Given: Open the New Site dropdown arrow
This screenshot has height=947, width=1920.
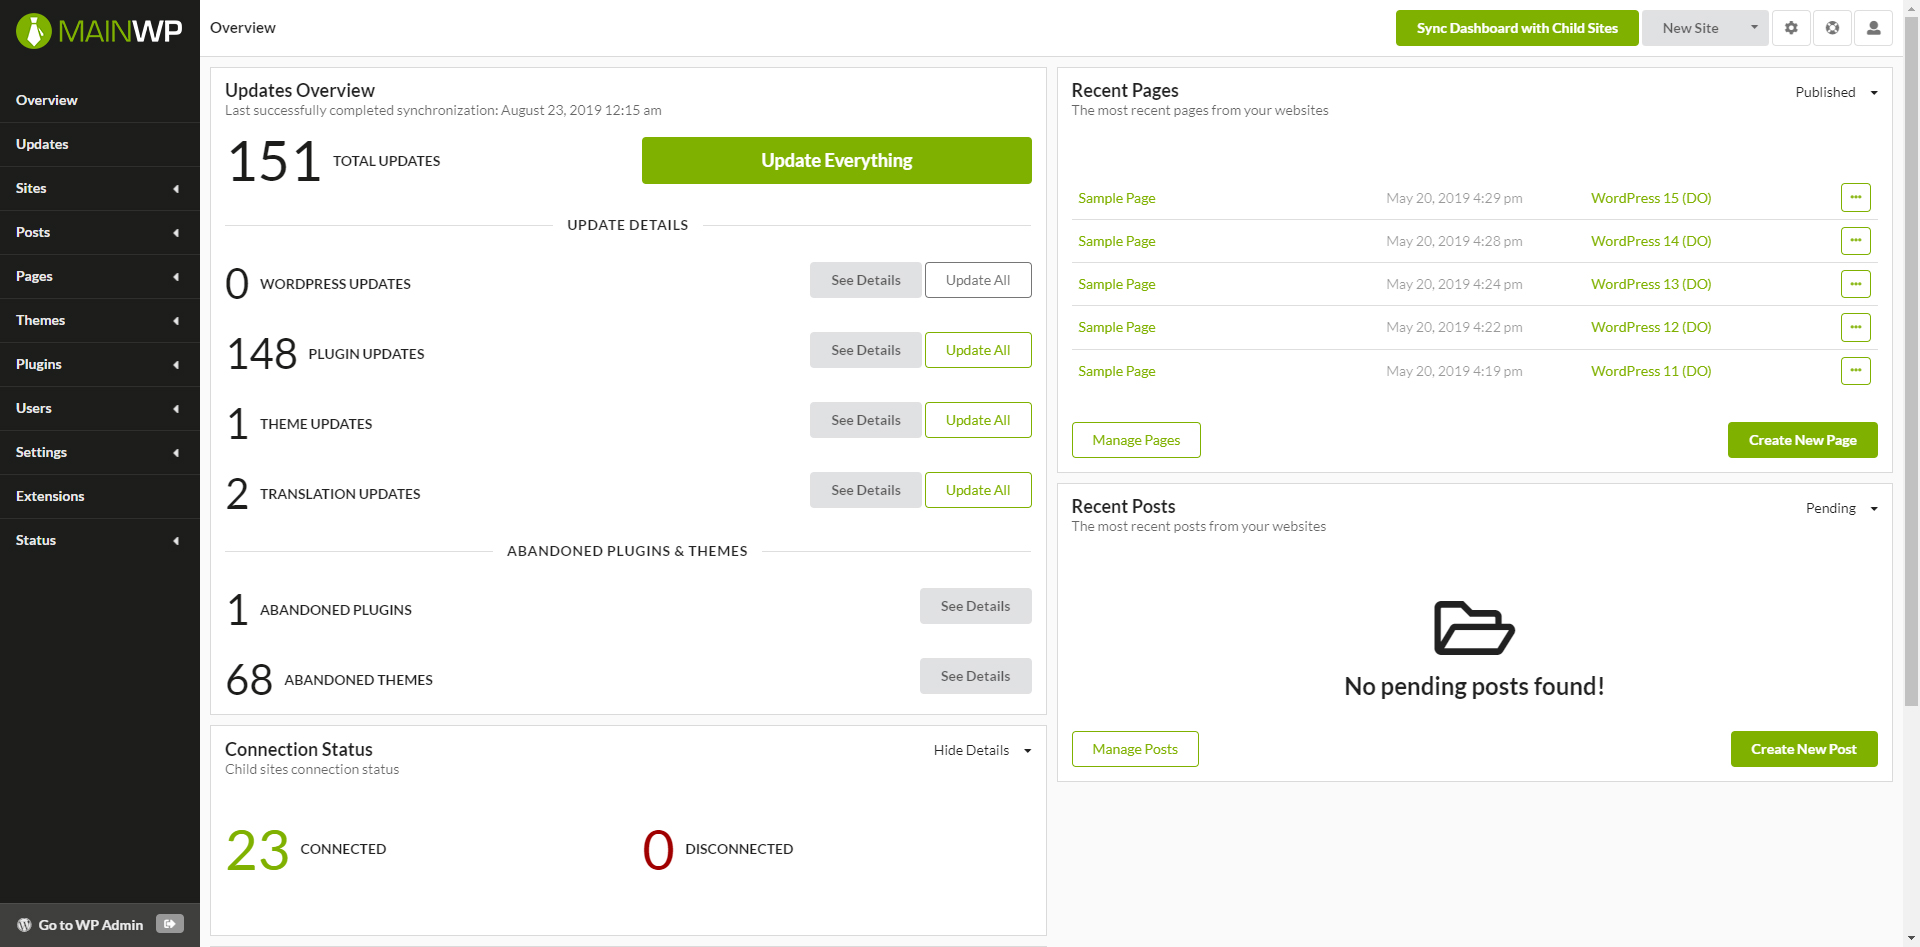Looking at the screenshot, I should 1754,28.
